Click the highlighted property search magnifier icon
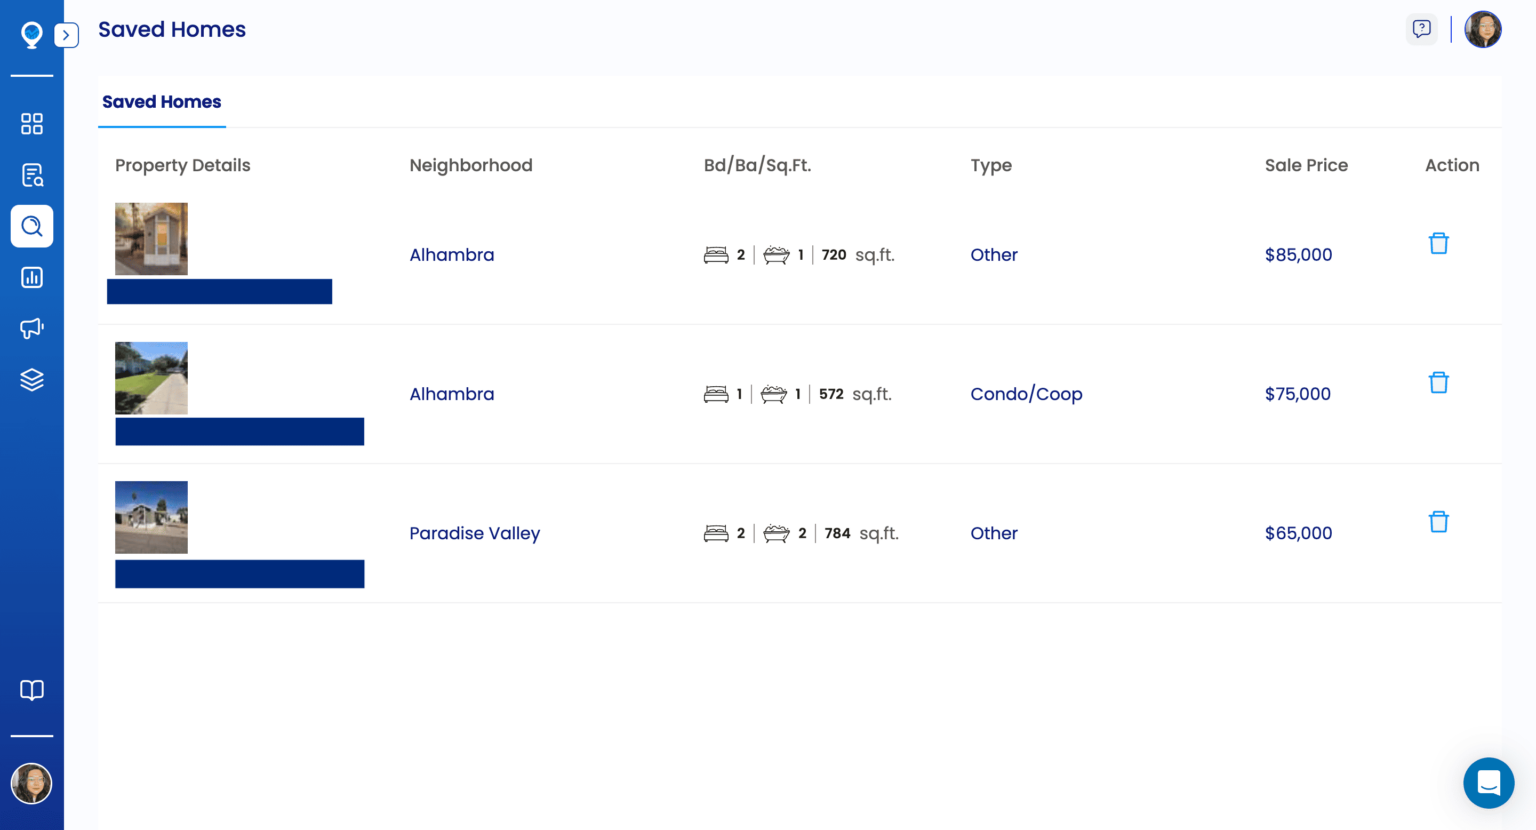The image size is (1536, 830). (x=31, y=225)
